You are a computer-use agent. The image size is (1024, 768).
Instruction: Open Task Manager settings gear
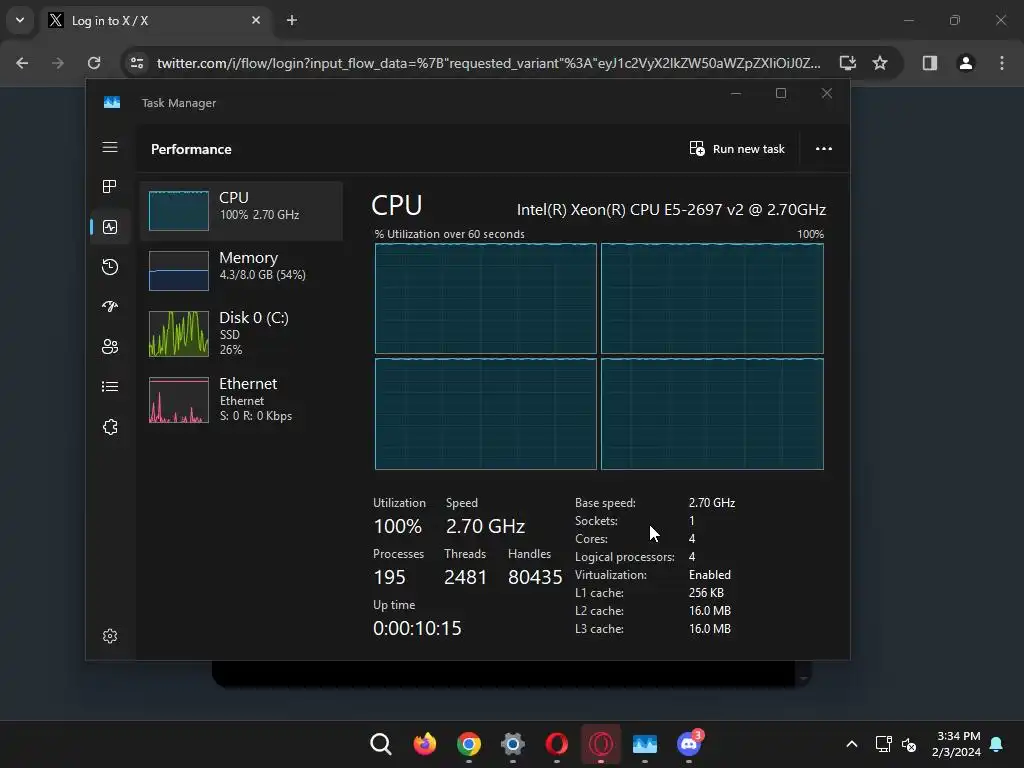pos(110,635)
